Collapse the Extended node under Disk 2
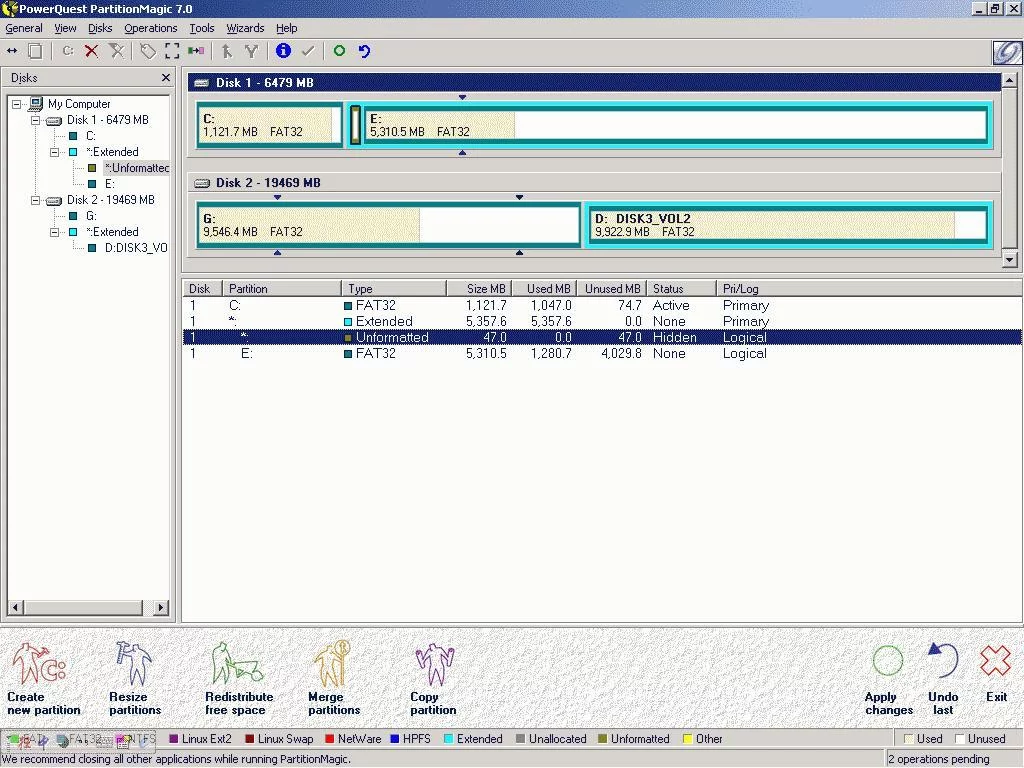This screenshot has width=1024, height=768. [55, 232]
